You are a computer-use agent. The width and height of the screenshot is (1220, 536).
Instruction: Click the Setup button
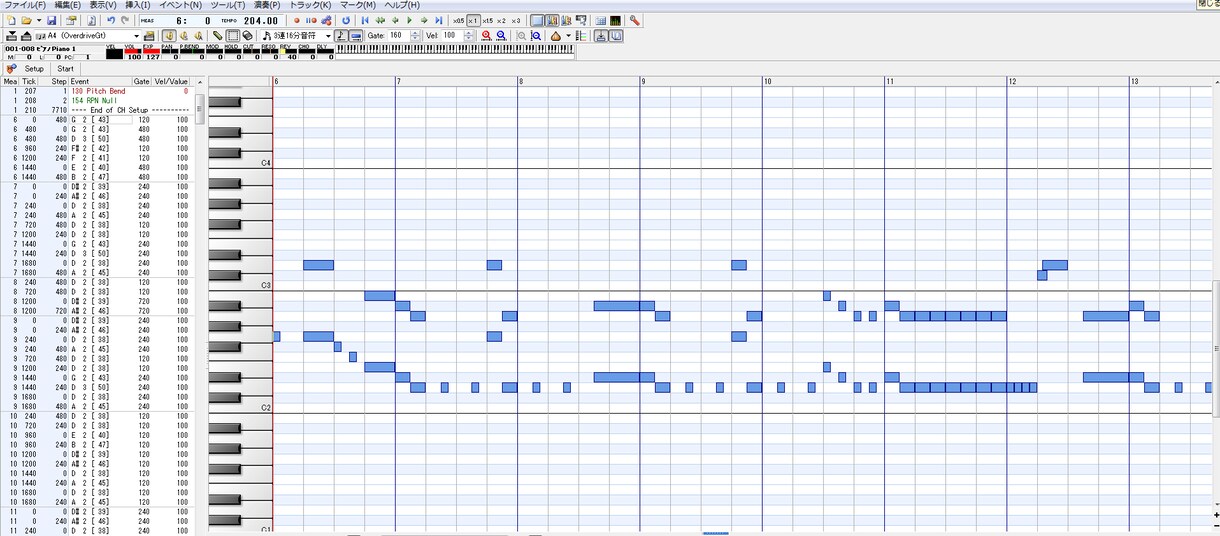34,69
